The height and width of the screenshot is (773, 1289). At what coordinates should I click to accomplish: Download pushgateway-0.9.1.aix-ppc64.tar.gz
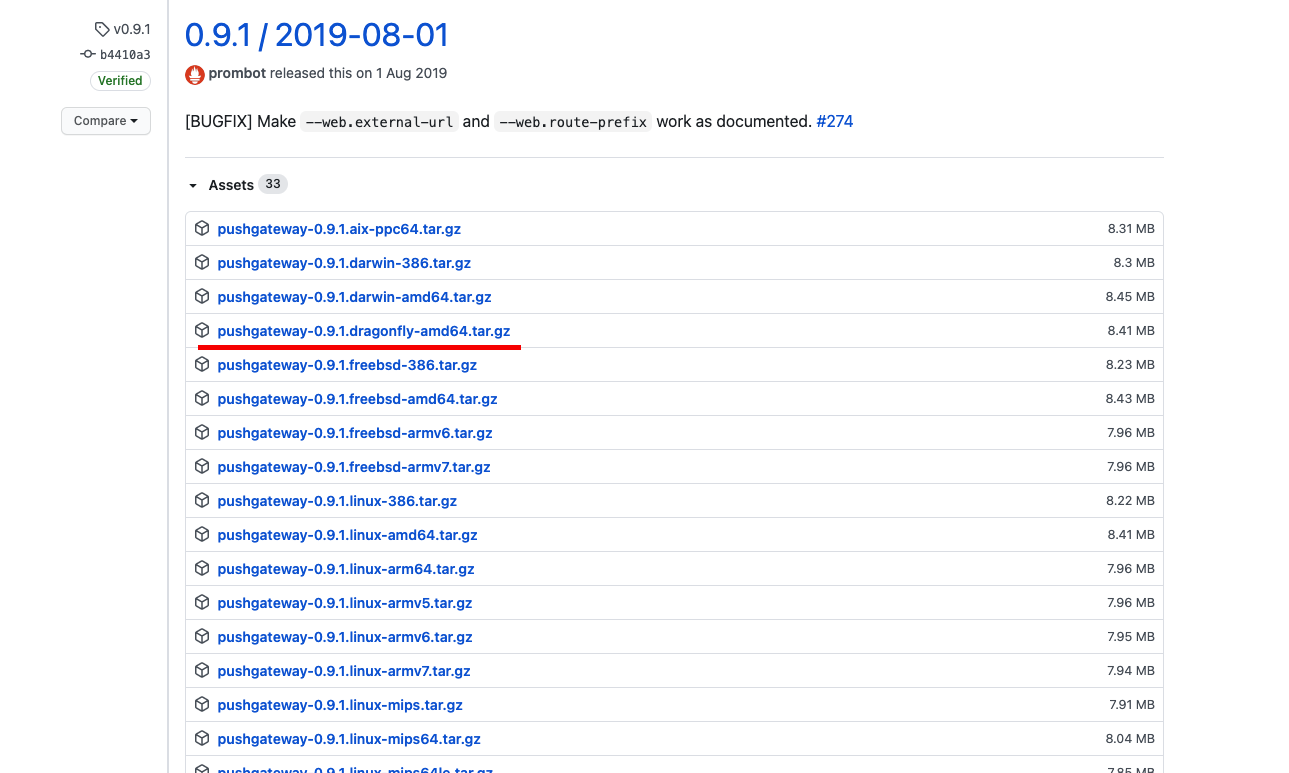(x=339, y=229)
